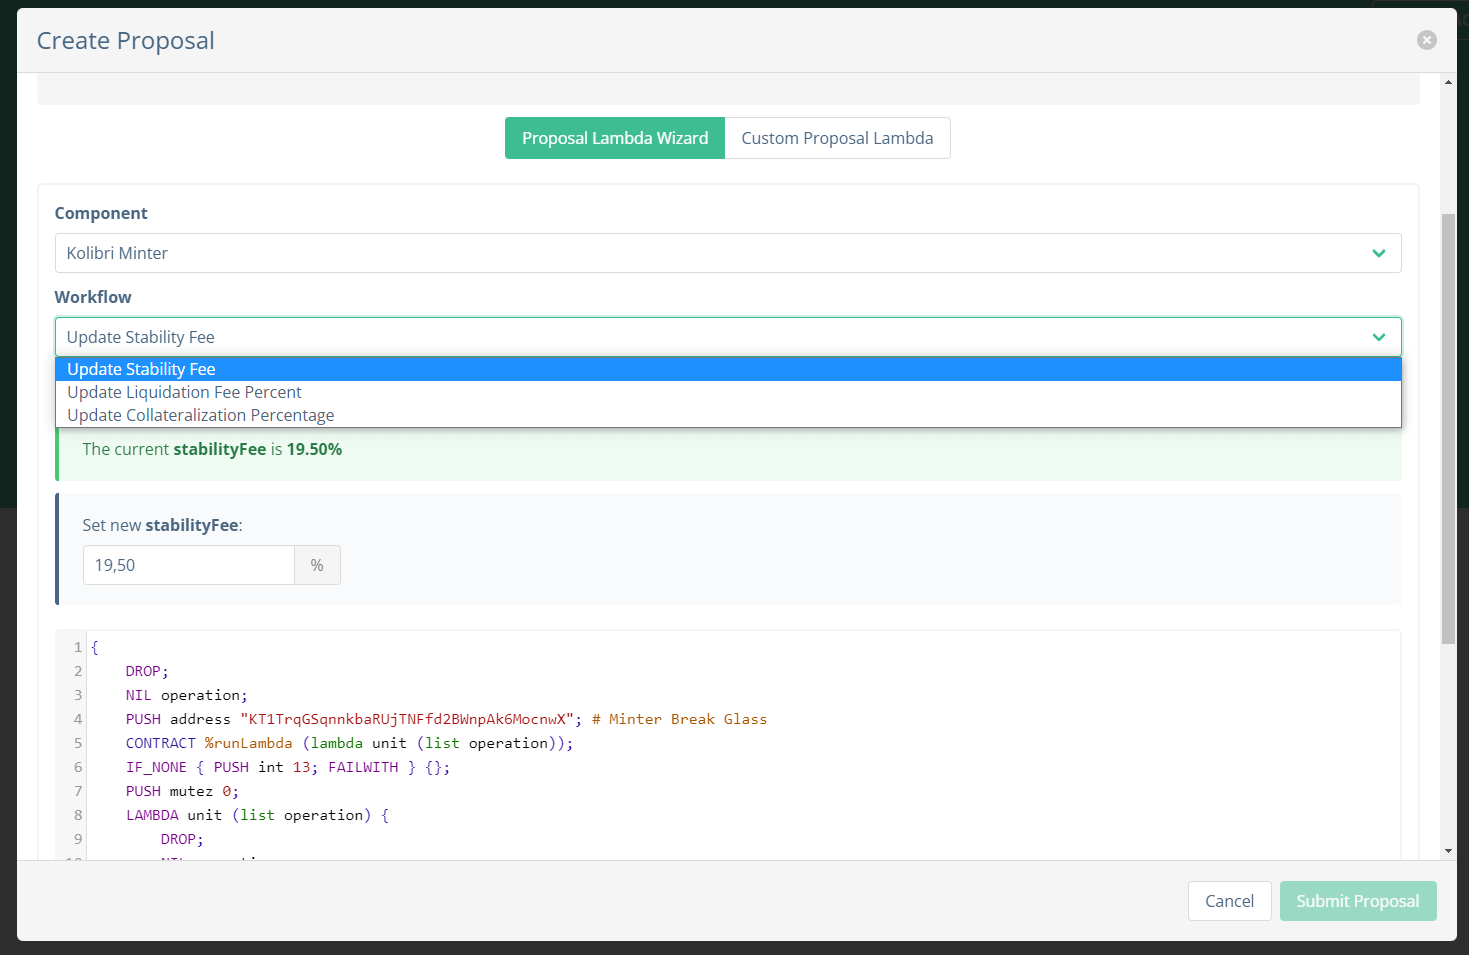
Task: Select Update Stability Fee option in list
Action: [x=728, y=369]
